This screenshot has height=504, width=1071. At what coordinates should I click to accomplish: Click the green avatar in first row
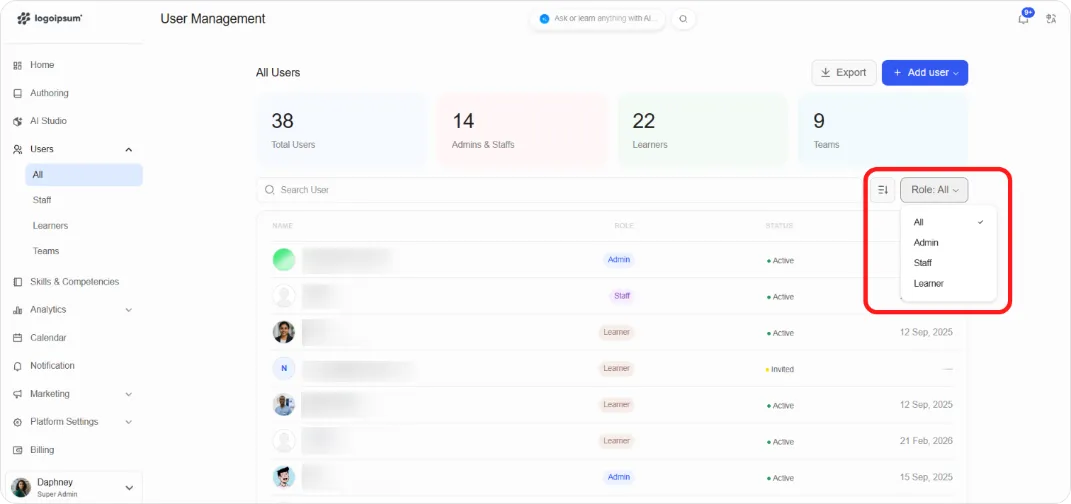(283, 260)
